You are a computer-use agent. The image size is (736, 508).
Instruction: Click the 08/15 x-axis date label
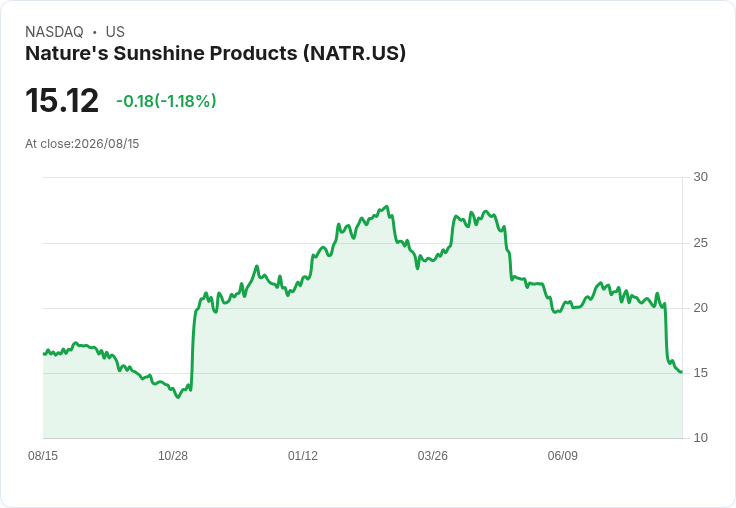click(x=43, y=455)
